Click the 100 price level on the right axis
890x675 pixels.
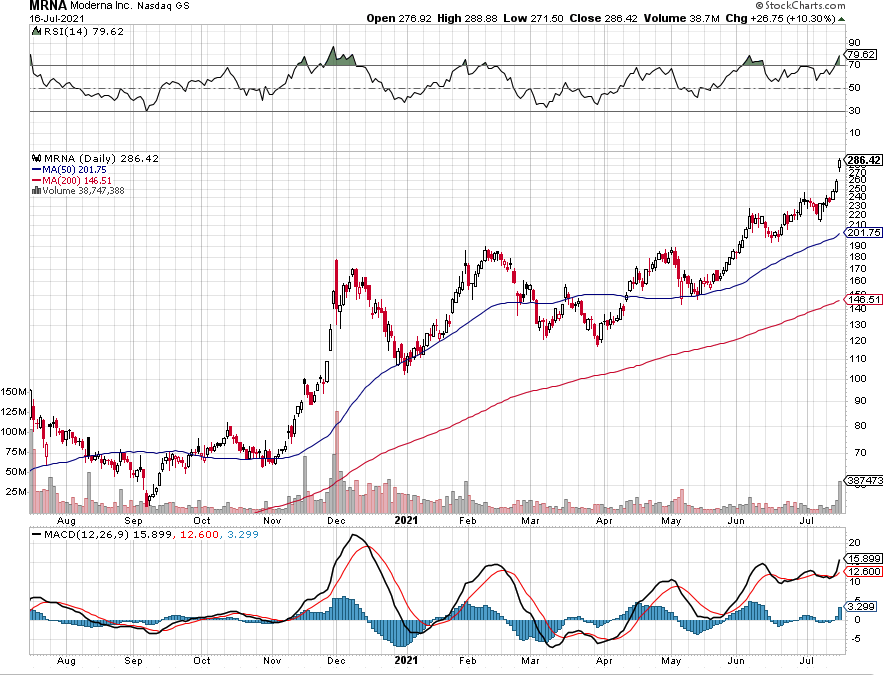point(857,379)
